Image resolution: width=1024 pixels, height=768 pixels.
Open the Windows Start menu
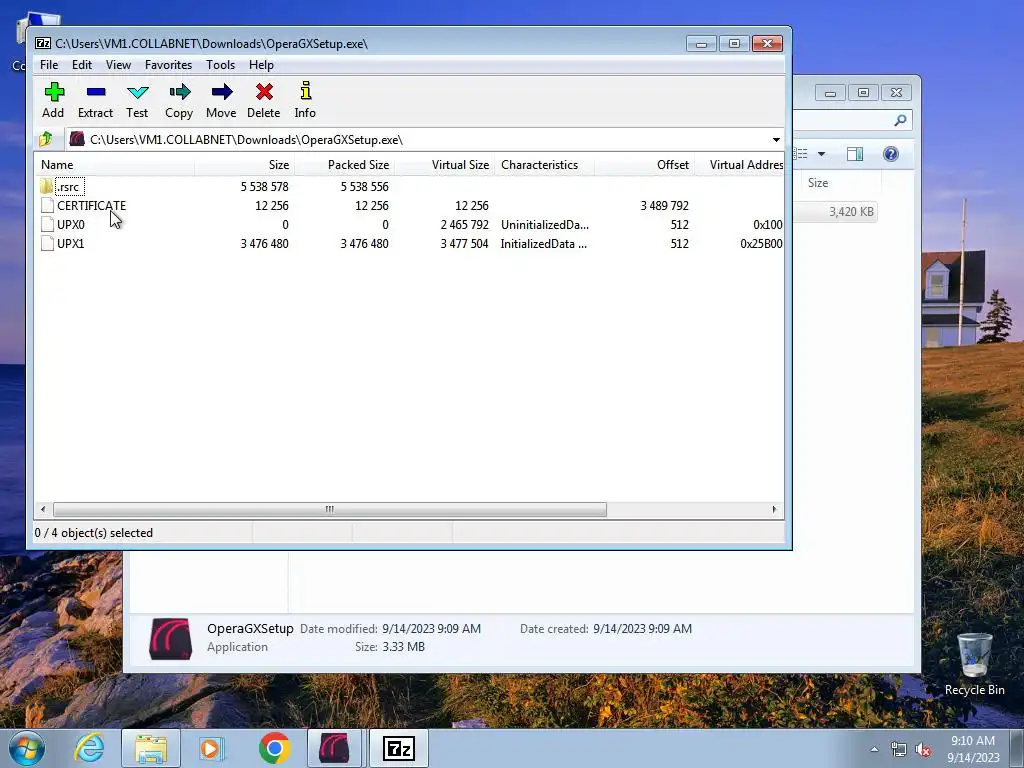coord(27,748)
